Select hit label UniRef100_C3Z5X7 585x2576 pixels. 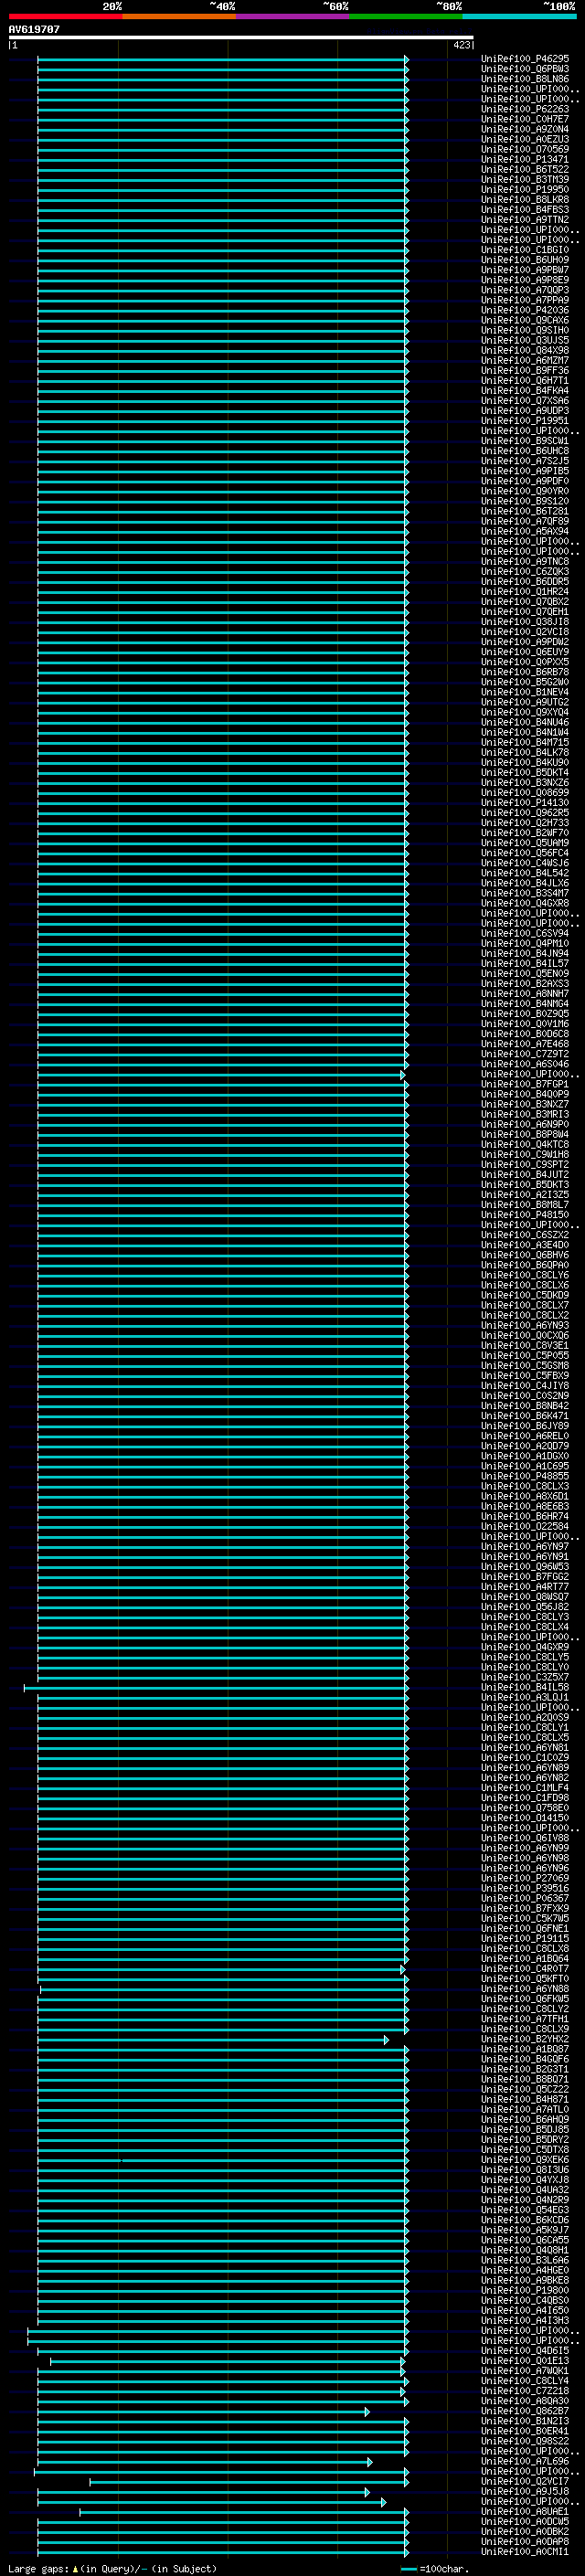click(x=525, y=1678)
